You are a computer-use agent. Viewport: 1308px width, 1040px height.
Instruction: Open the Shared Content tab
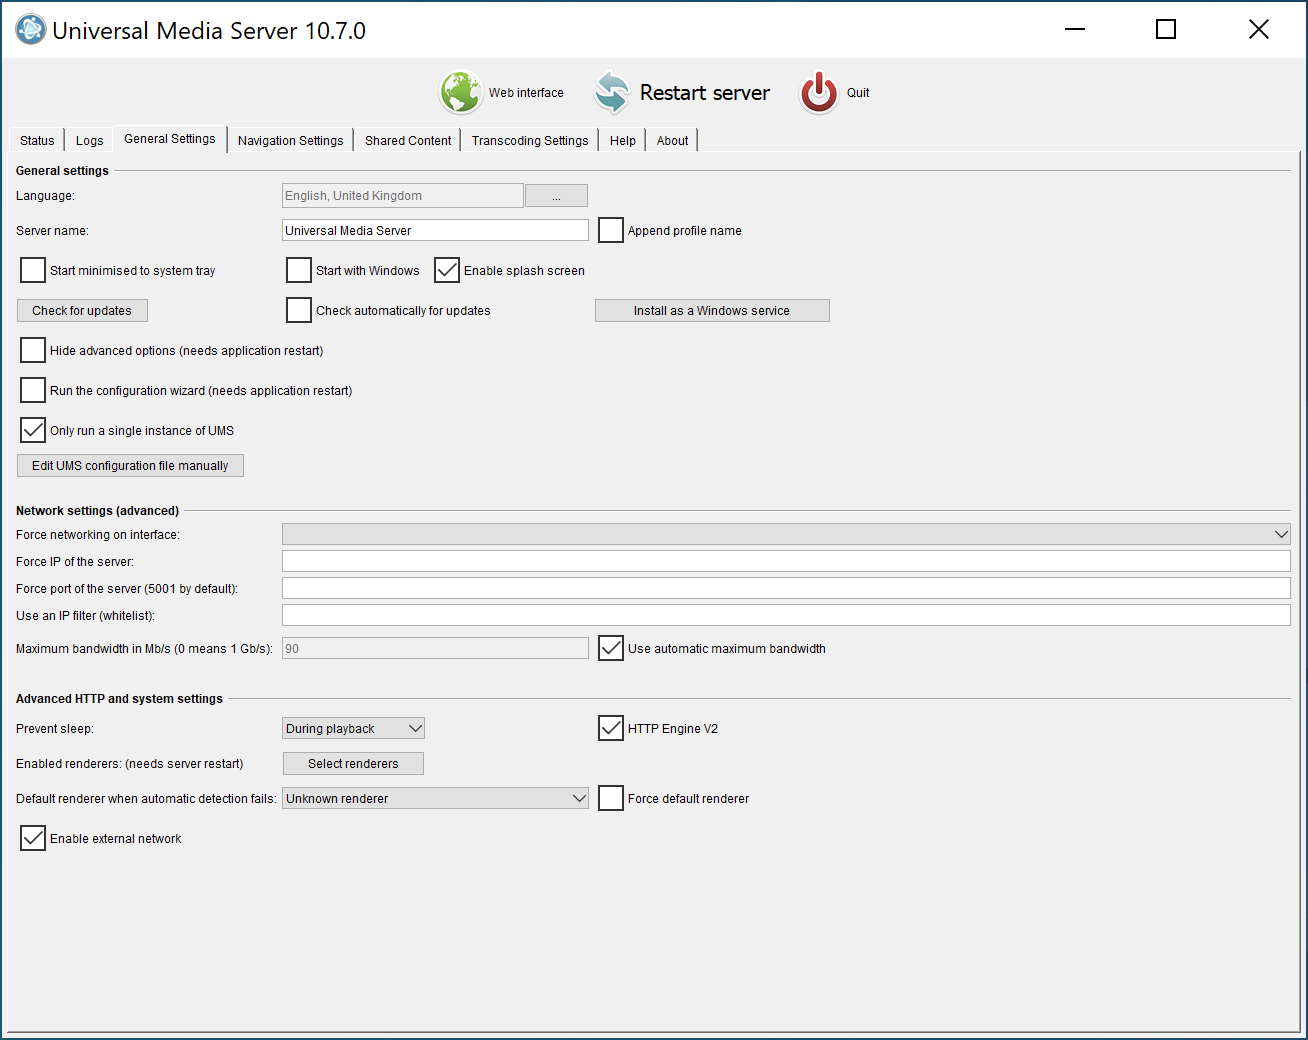tap(408, 140)
